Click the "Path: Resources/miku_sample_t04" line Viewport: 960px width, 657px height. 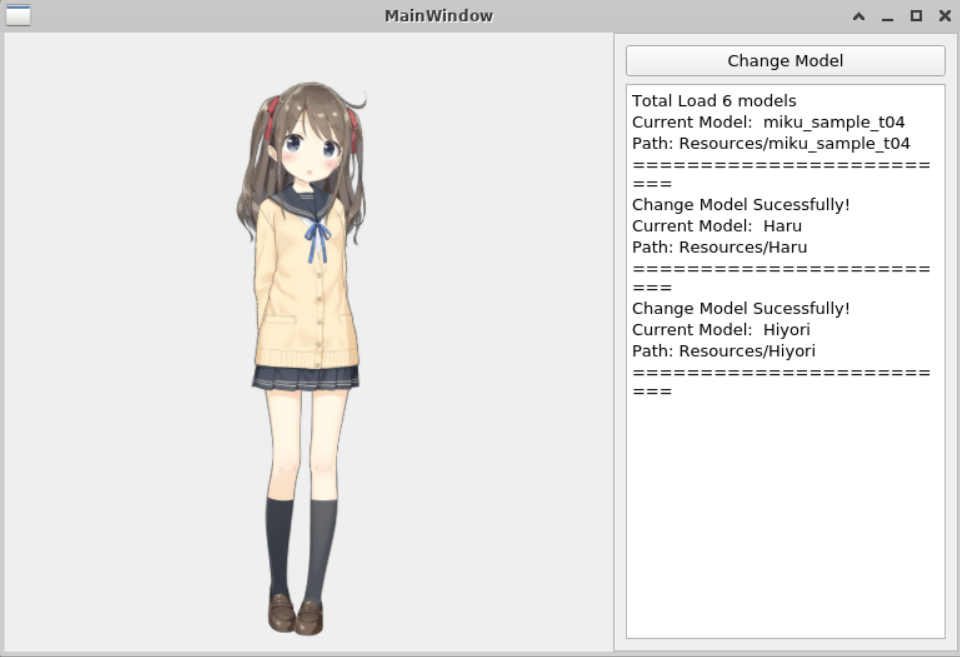(771, 143)
